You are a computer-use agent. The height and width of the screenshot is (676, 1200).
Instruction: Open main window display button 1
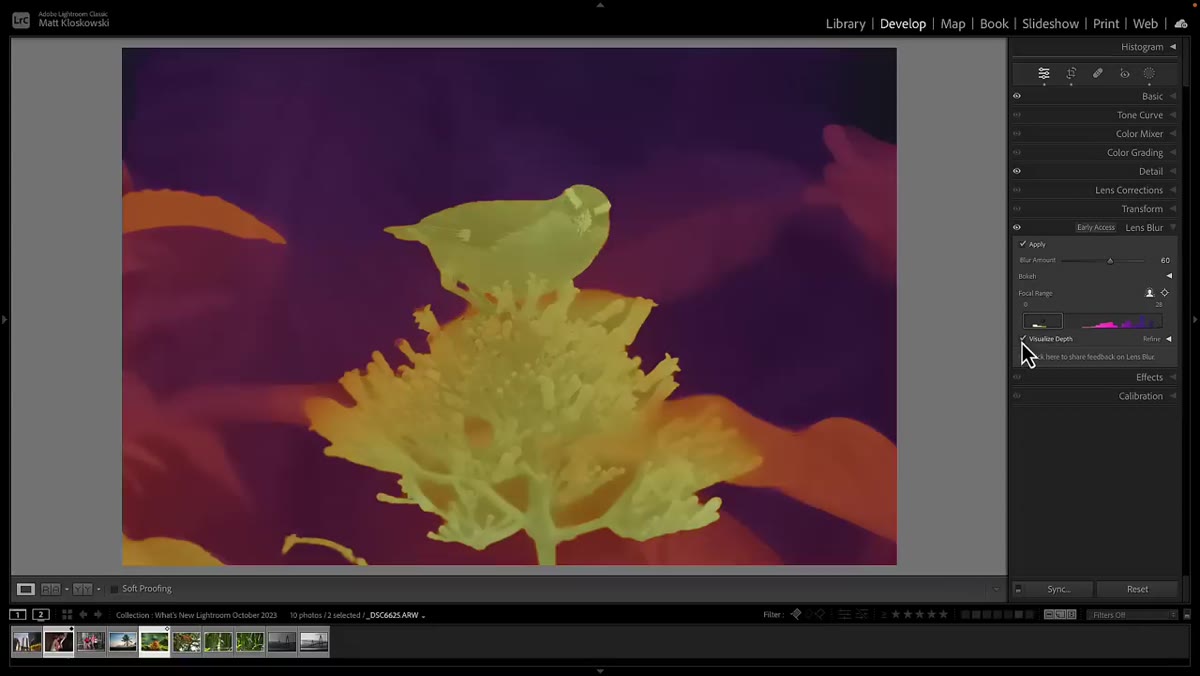18,614
